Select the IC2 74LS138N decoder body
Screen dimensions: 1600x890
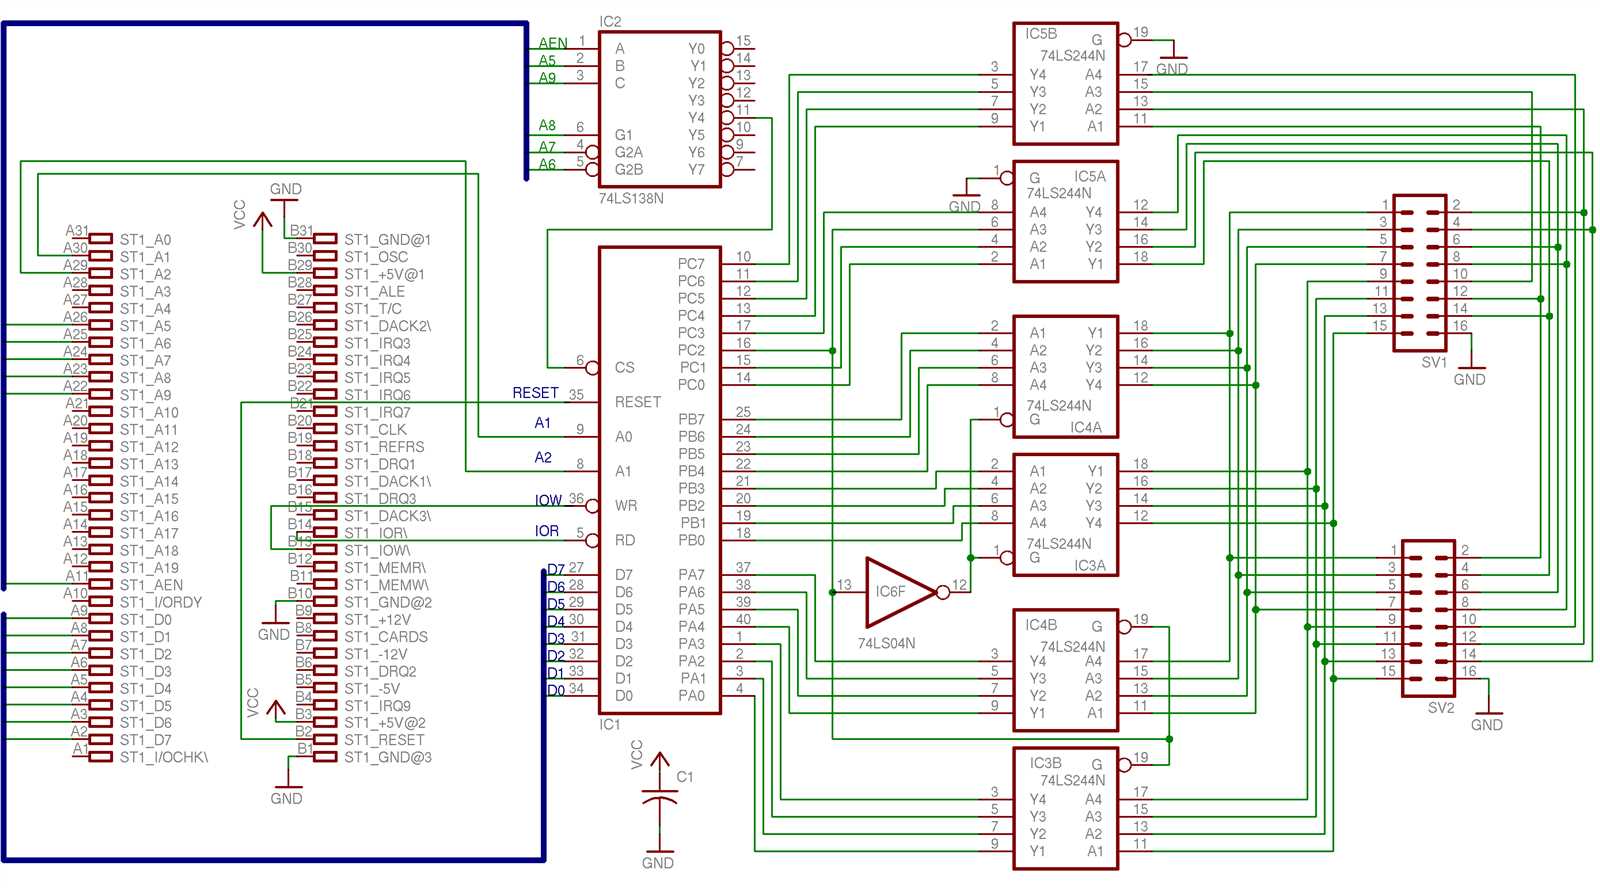point(660,109)
